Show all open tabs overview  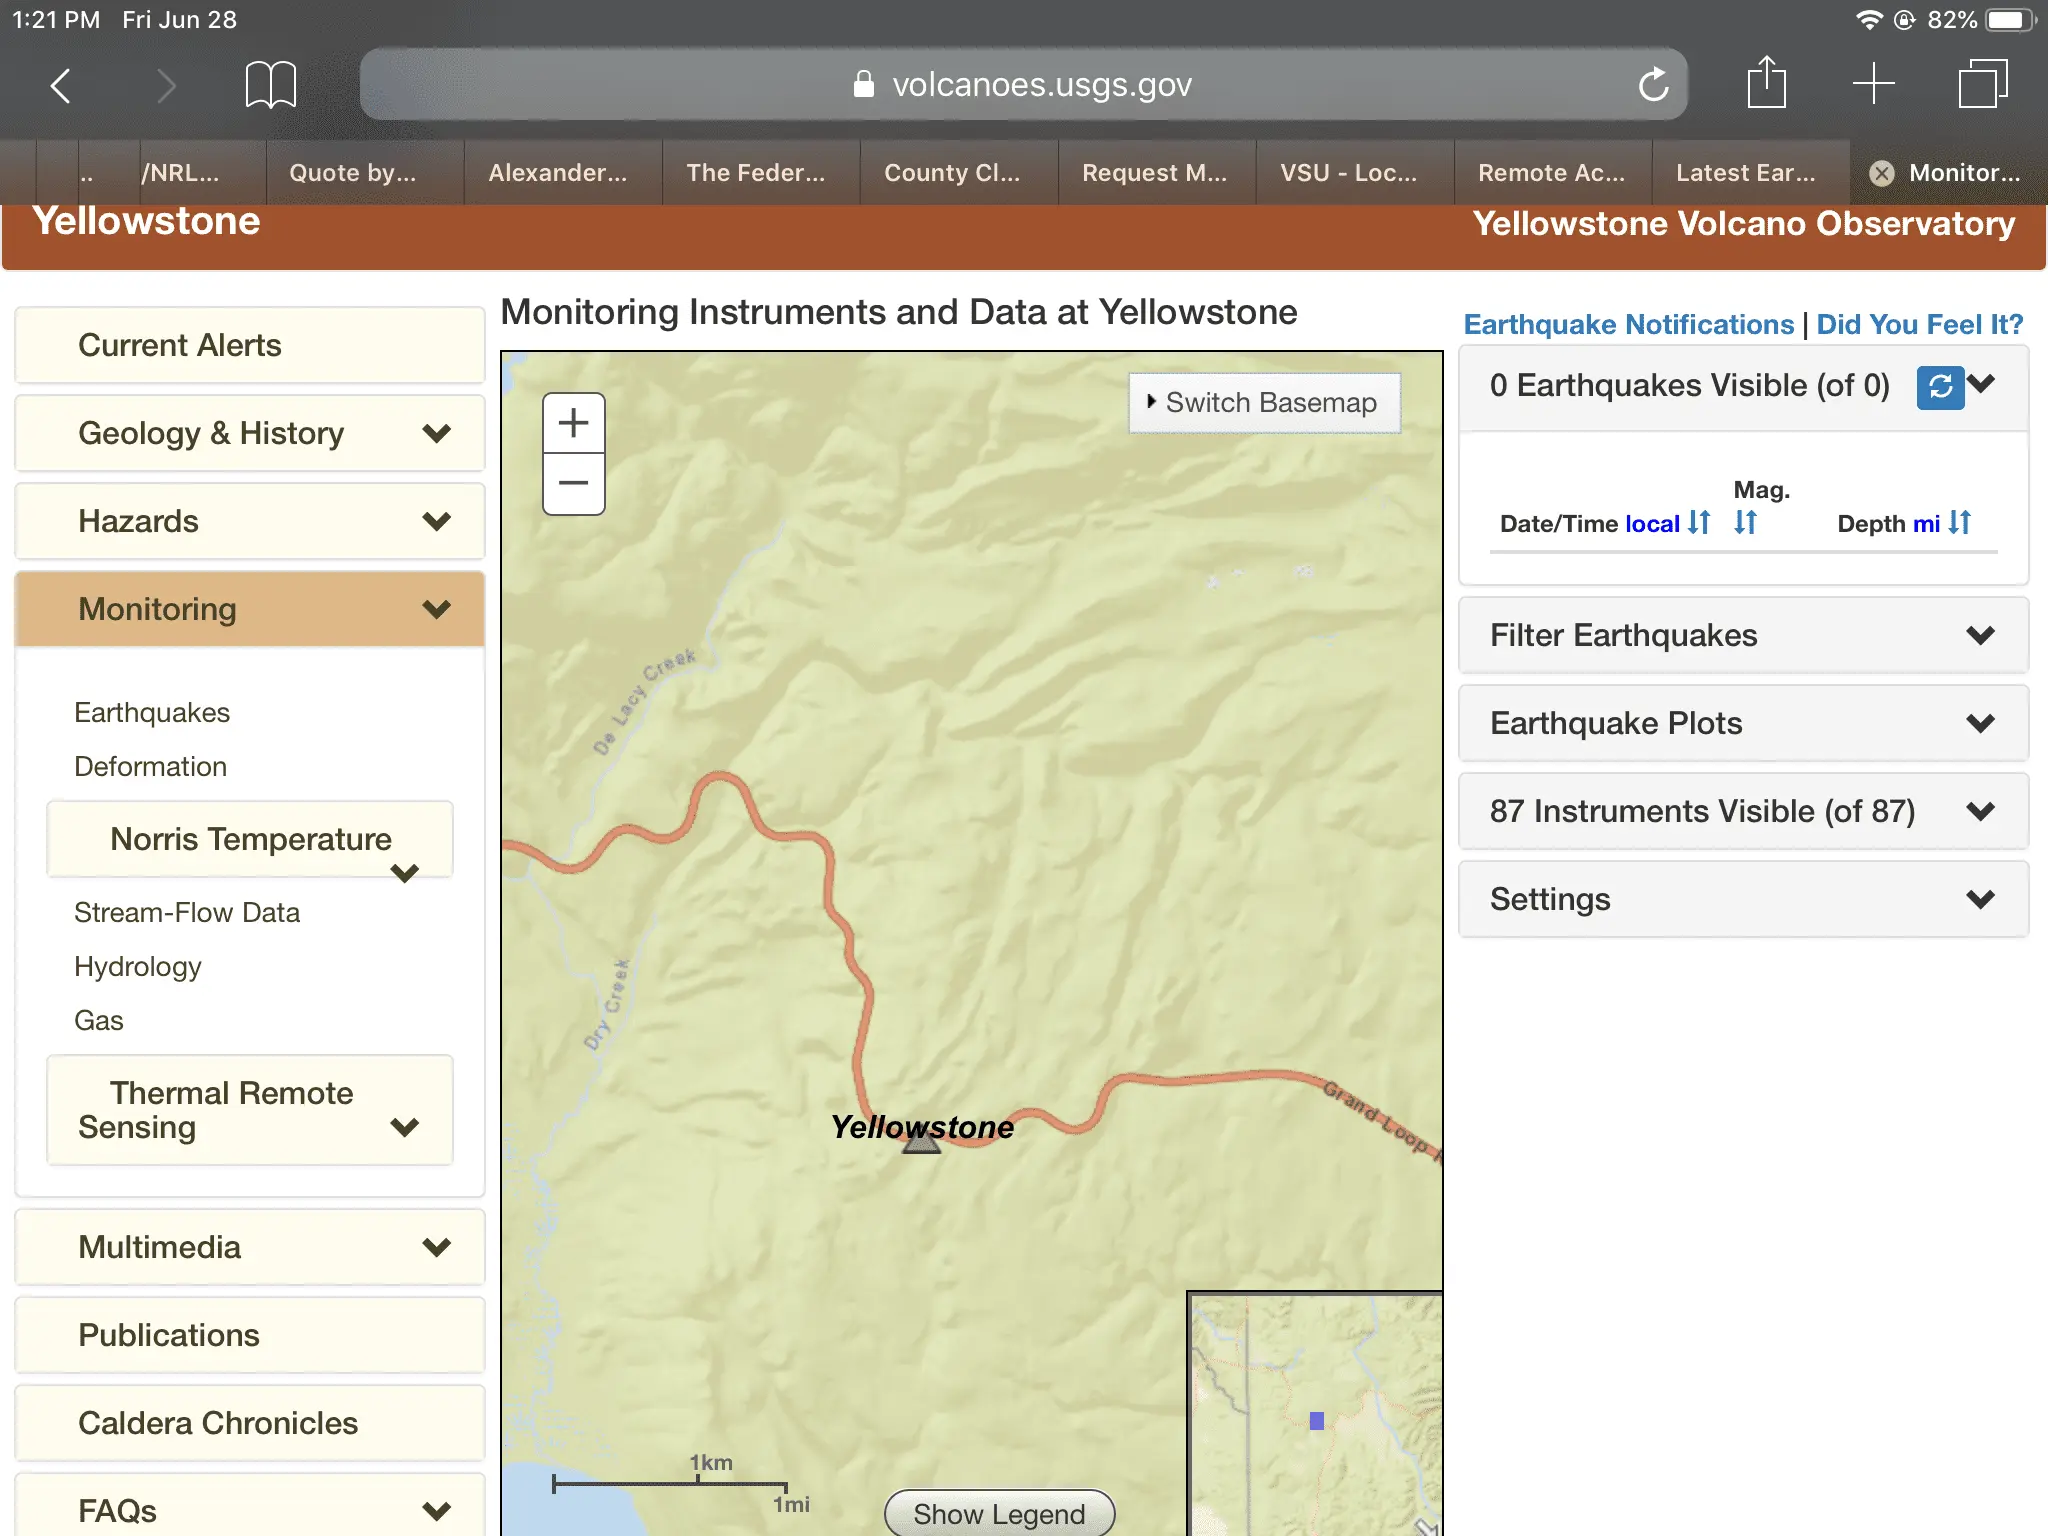[1982, 83]
